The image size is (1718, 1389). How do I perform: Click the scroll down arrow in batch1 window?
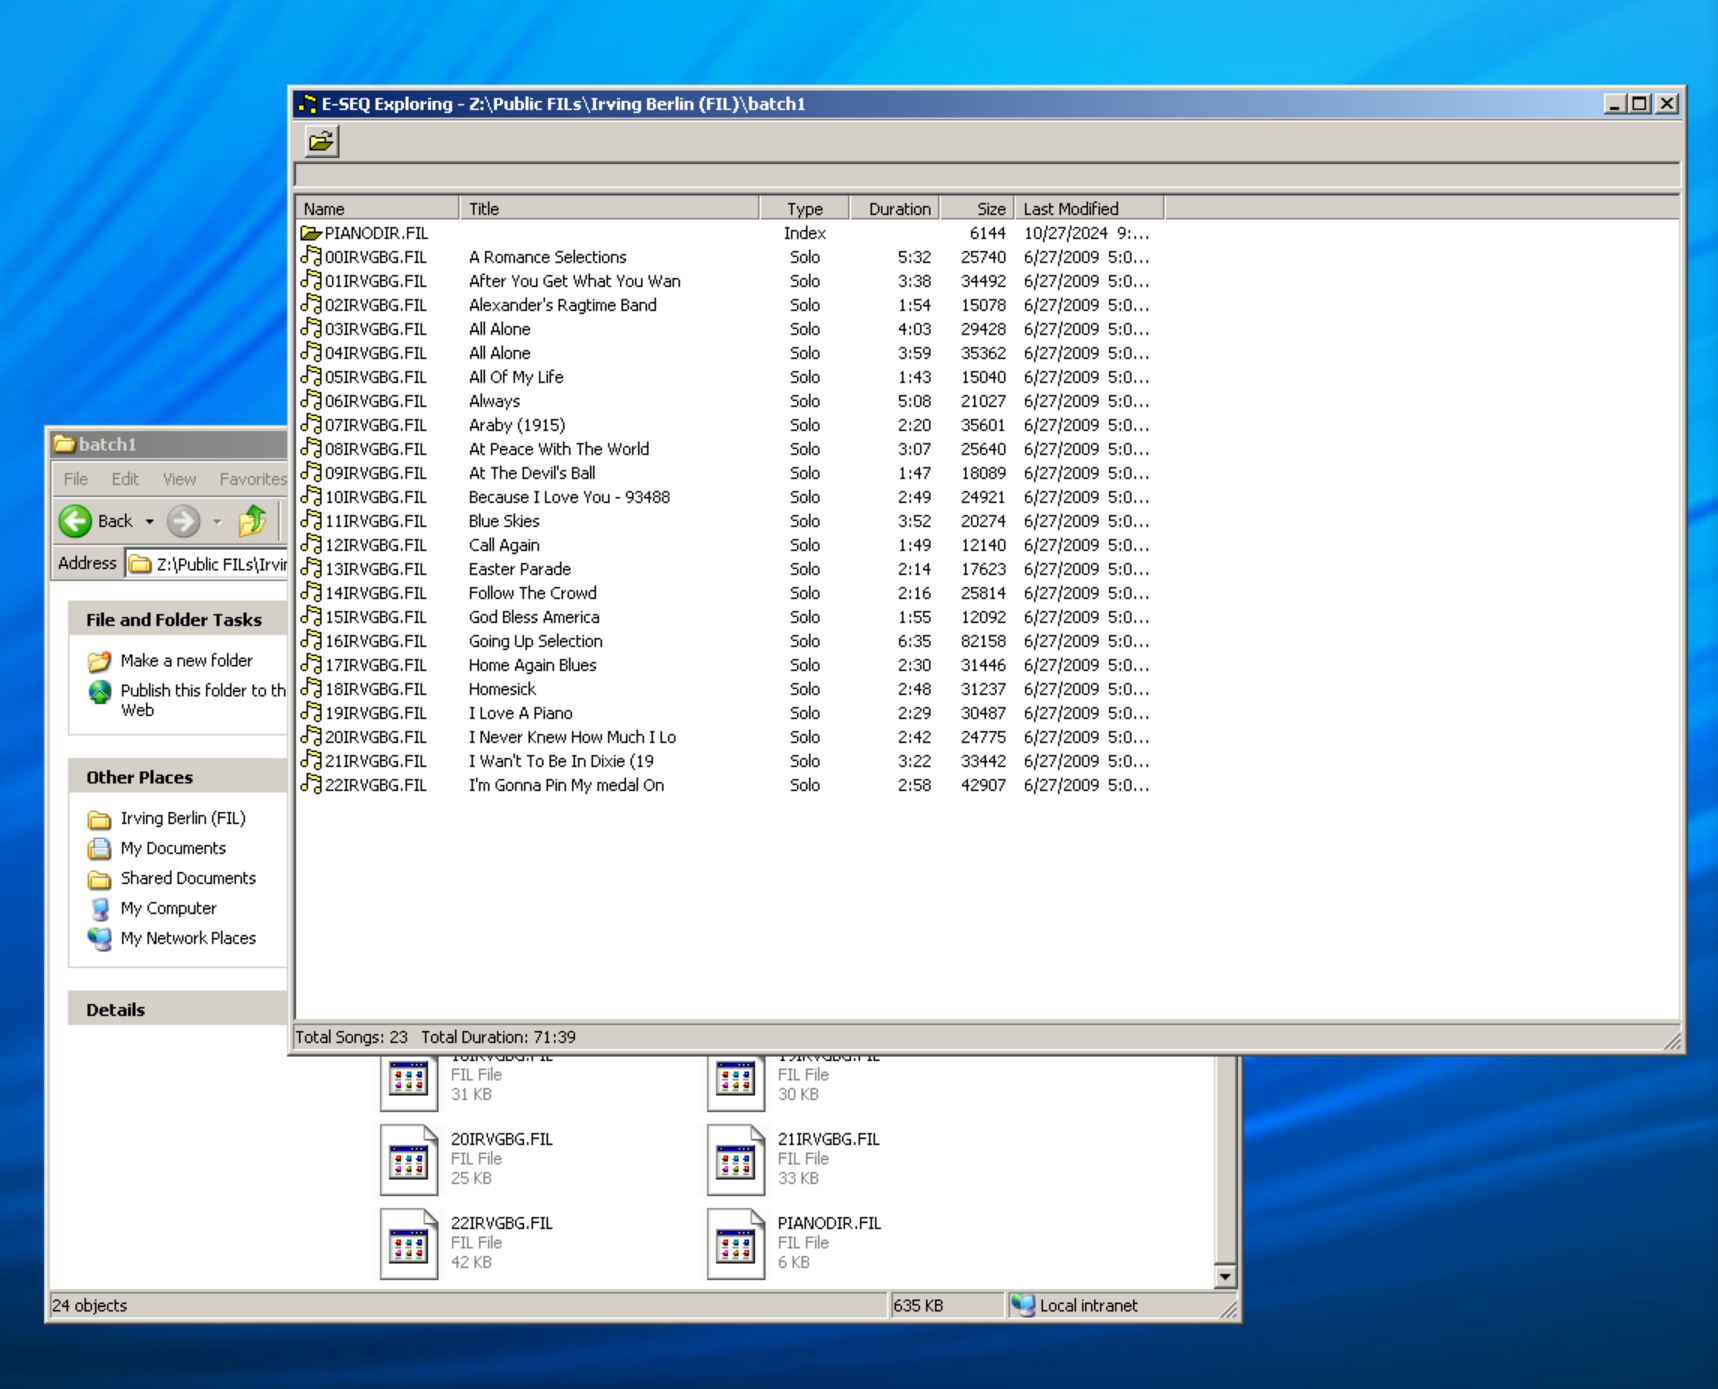(1225, 1276)
